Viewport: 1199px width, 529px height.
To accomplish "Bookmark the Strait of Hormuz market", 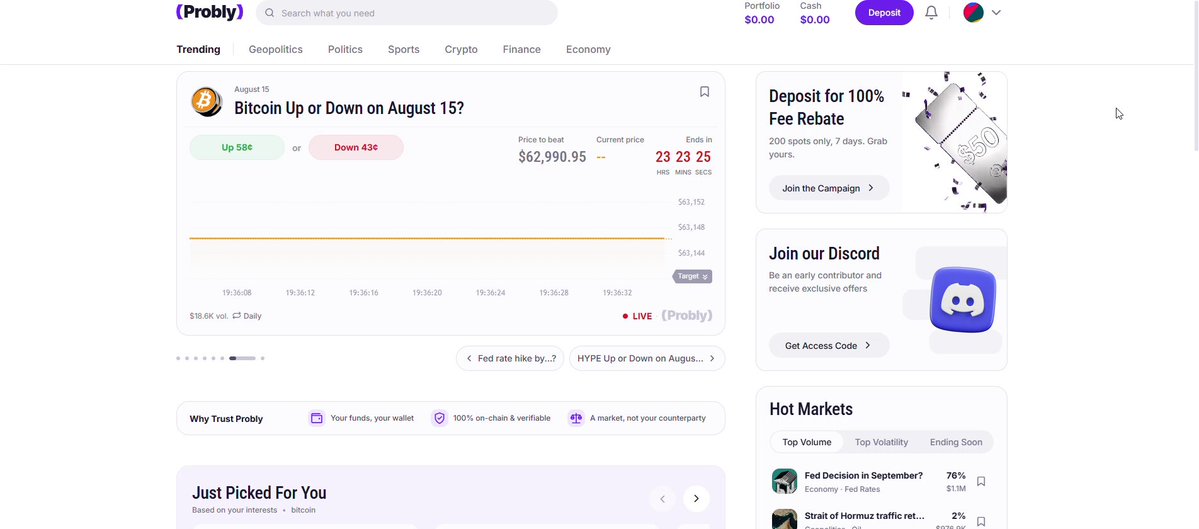I will click(981, 521).
